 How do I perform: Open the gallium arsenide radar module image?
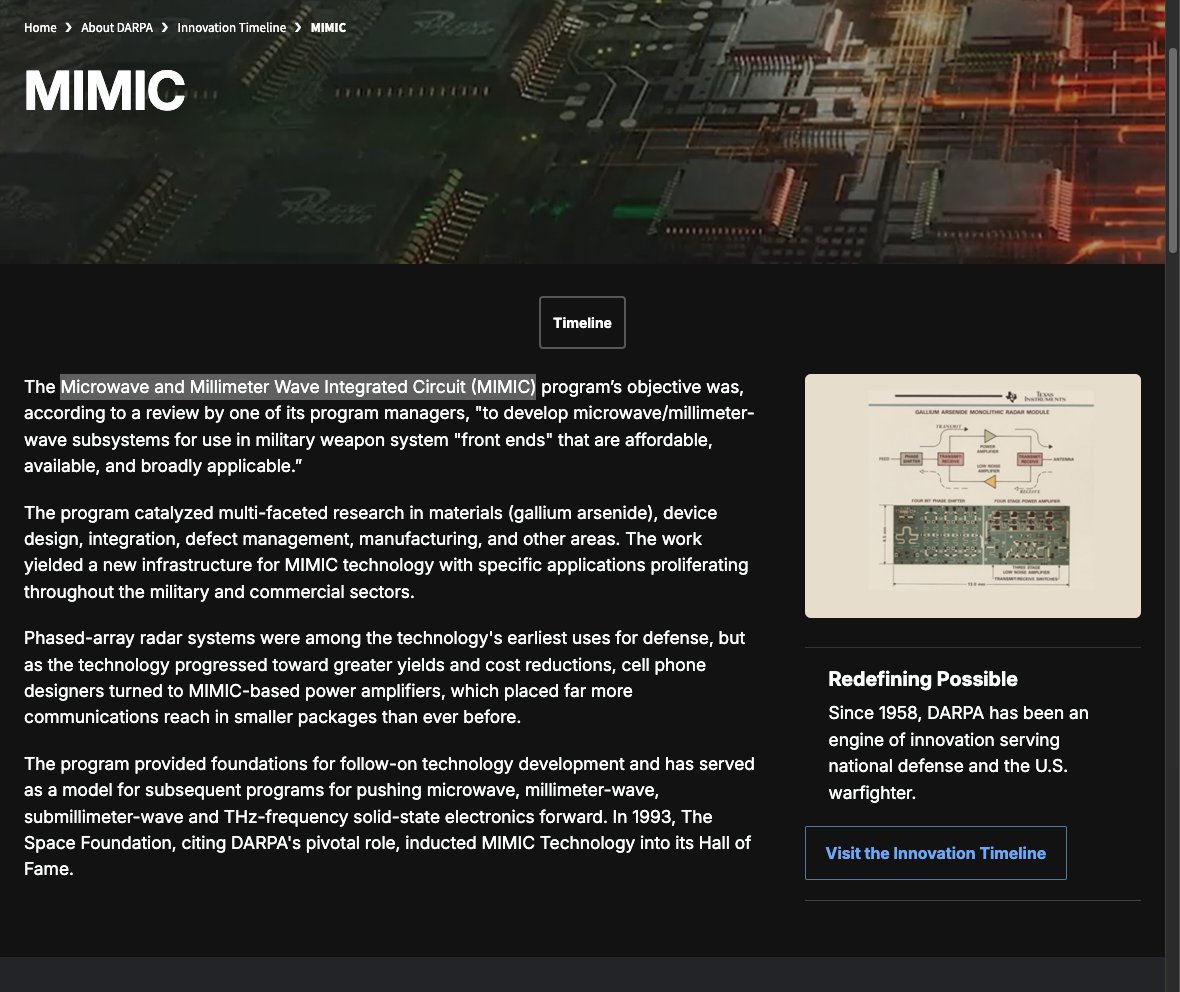click(x=972, y=496)
